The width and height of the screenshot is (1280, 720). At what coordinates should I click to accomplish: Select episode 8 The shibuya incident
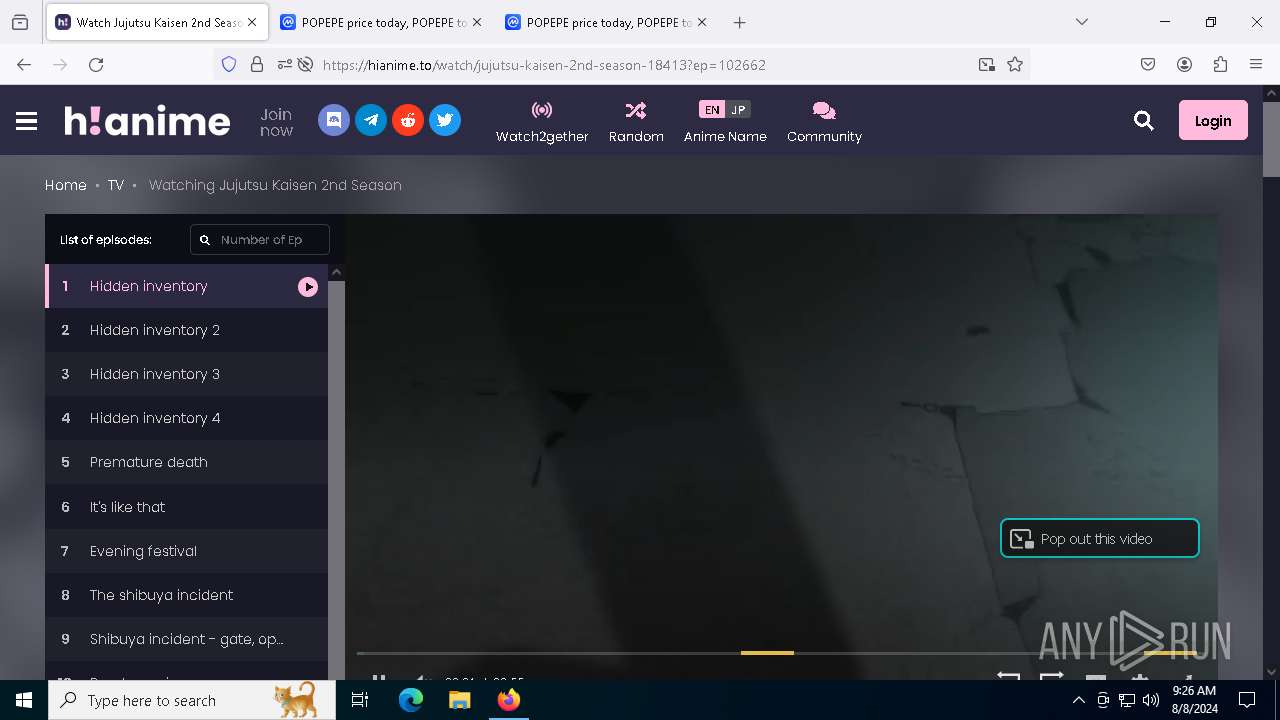(x=186, y=595)
